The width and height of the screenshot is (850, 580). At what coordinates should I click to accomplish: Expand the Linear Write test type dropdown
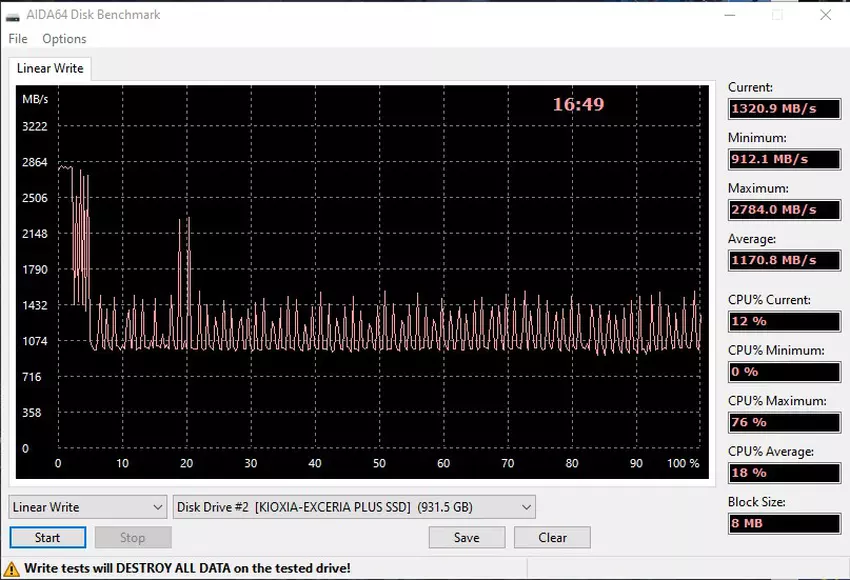tap(87, 507)
